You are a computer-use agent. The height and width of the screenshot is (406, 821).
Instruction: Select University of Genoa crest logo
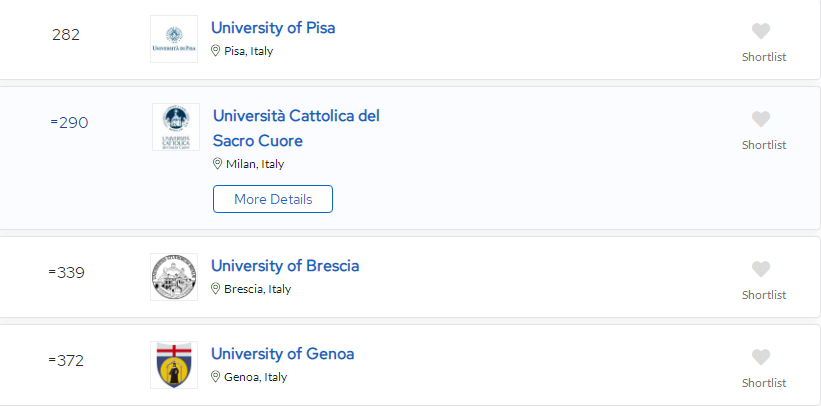pyautogui.click(x=174, y=365)
